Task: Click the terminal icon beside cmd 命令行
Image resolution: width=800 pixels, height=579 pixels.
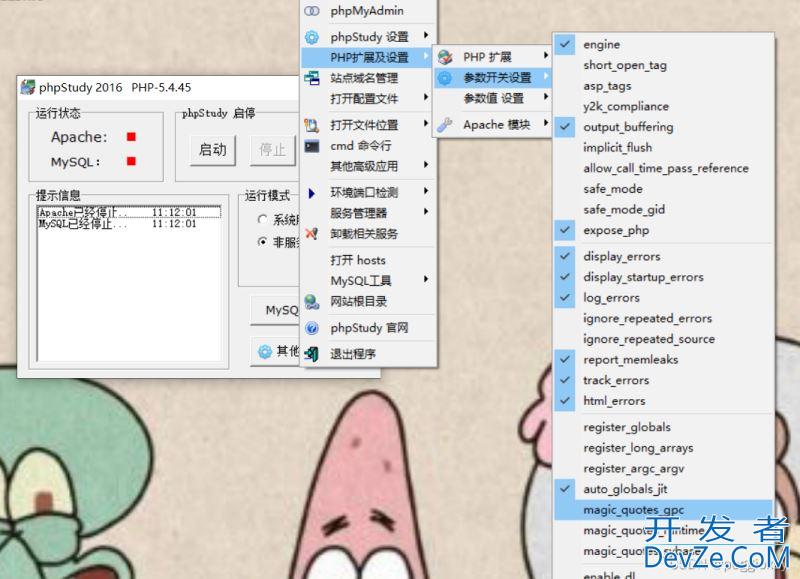Action: [x=312, y=146]
